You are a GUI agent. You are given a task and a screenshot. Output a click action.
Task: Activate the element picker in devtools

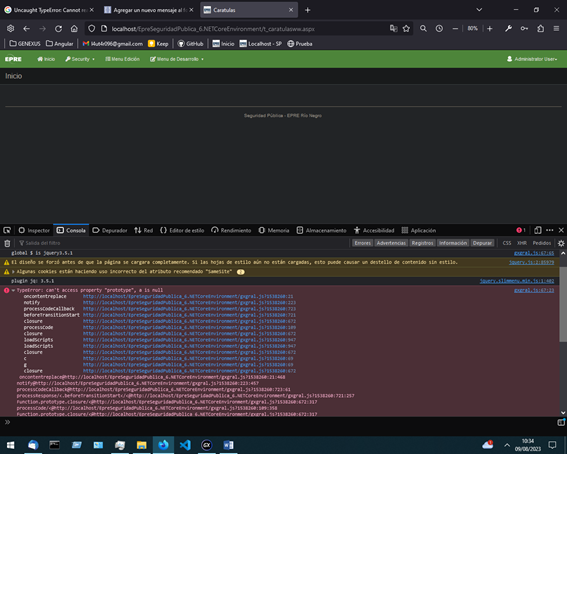7,230
